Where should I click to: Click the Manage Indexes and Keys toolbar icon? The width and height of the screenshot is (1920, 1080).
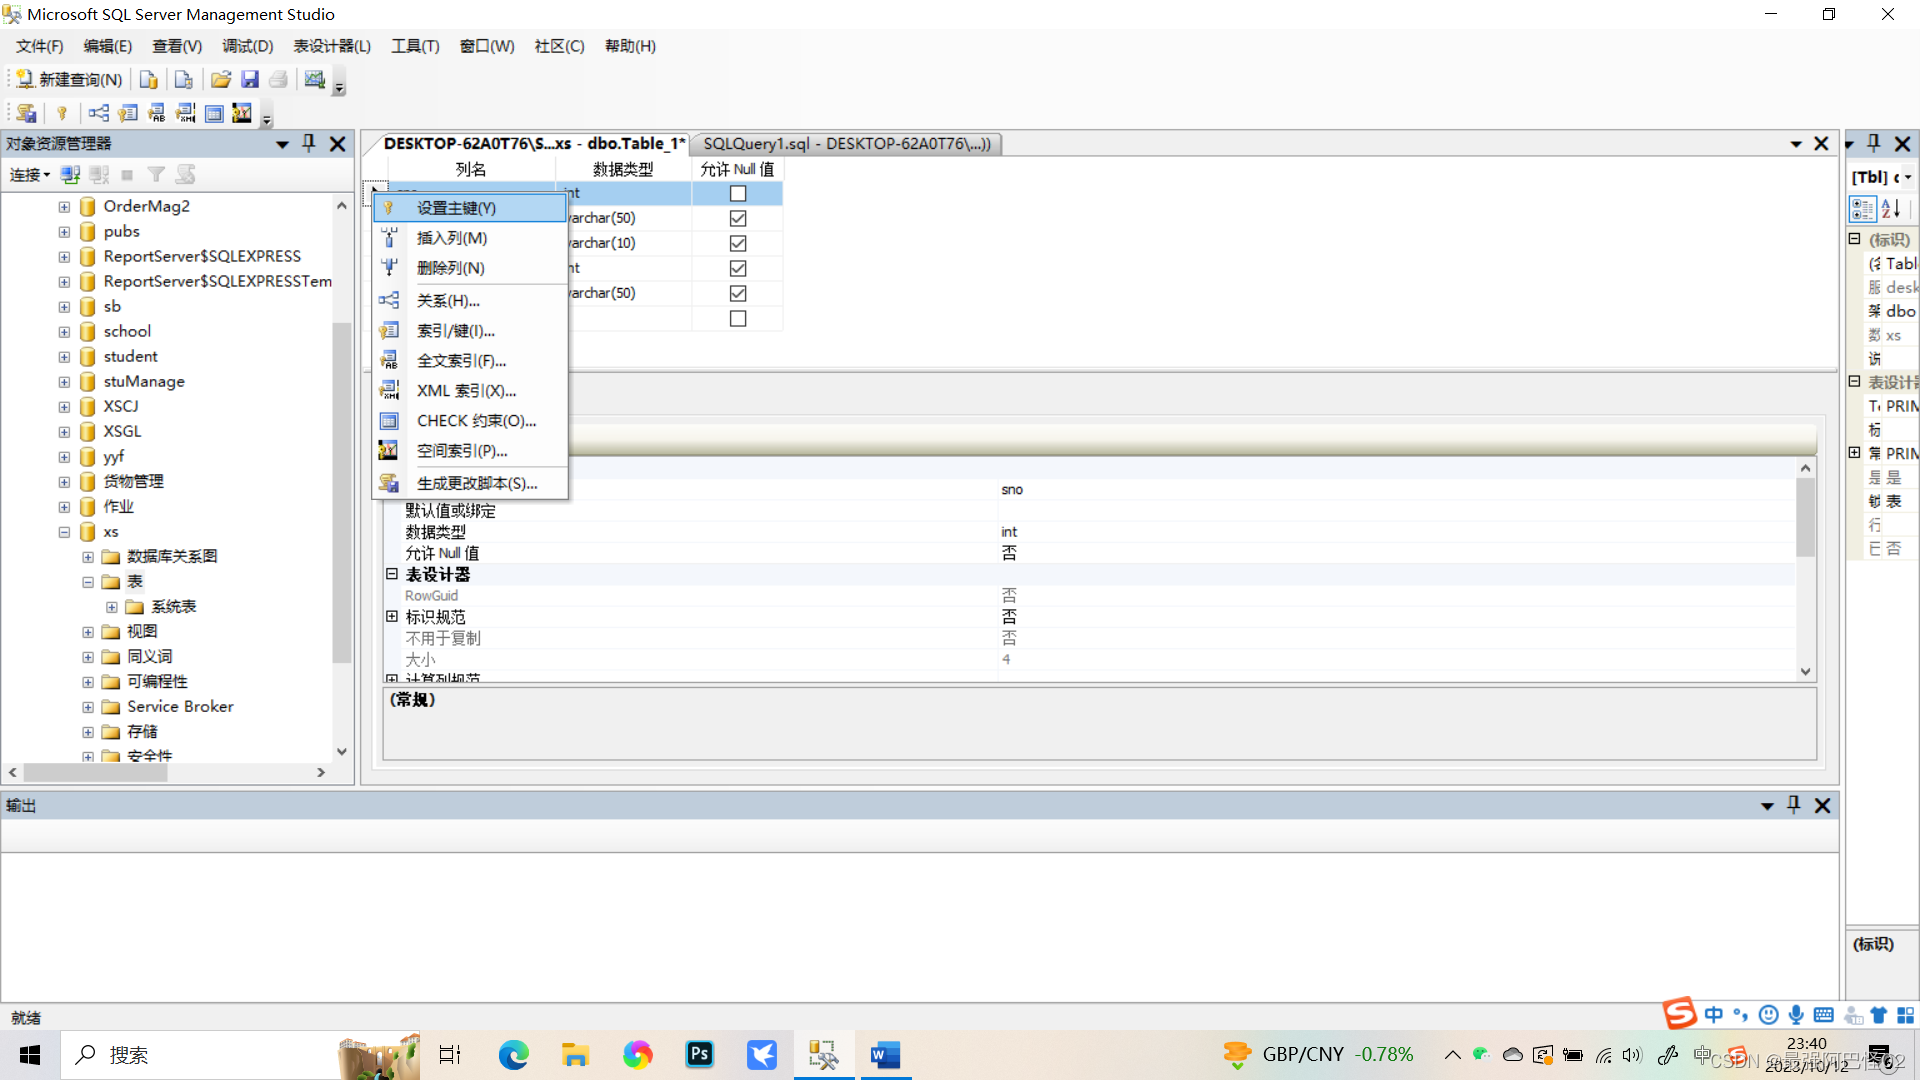pyautogui.click(x=128, y=113)
